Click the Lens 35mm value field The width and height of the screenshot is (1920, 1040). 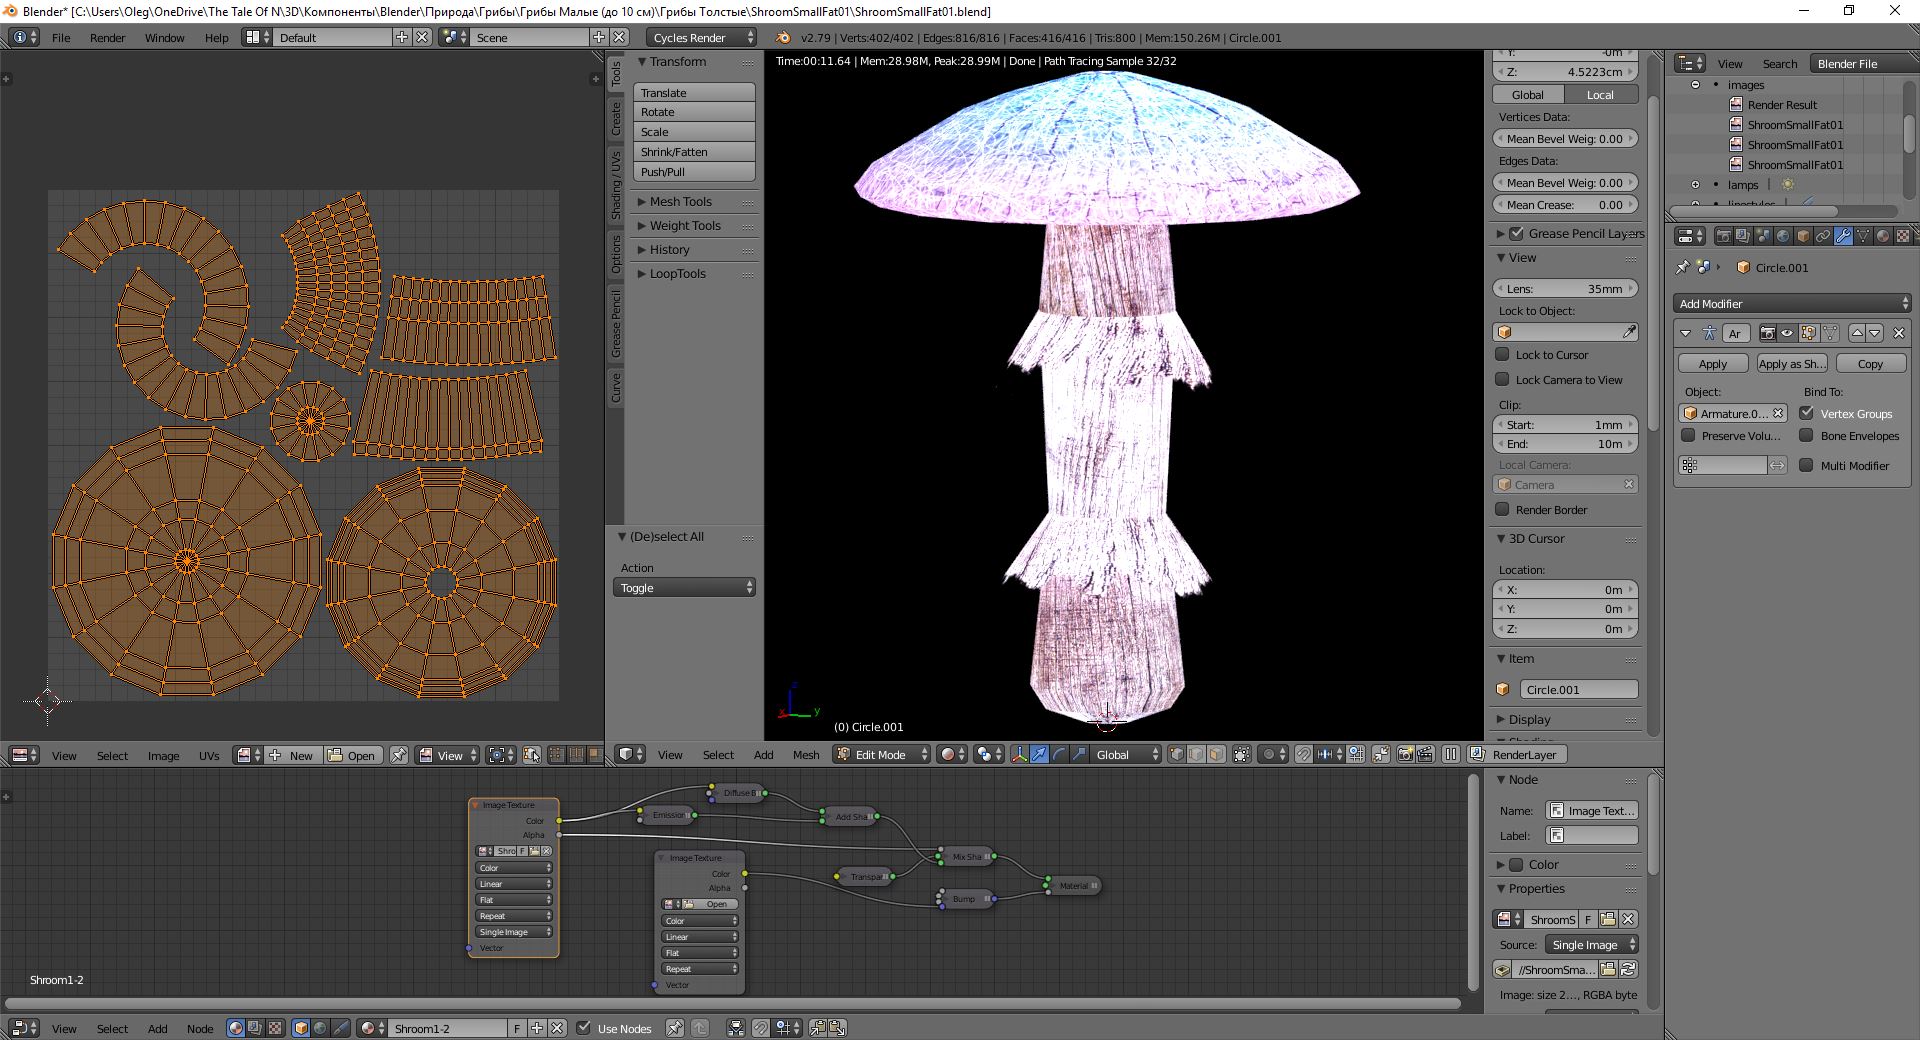pyautogui.click(x=1565, y=288)
